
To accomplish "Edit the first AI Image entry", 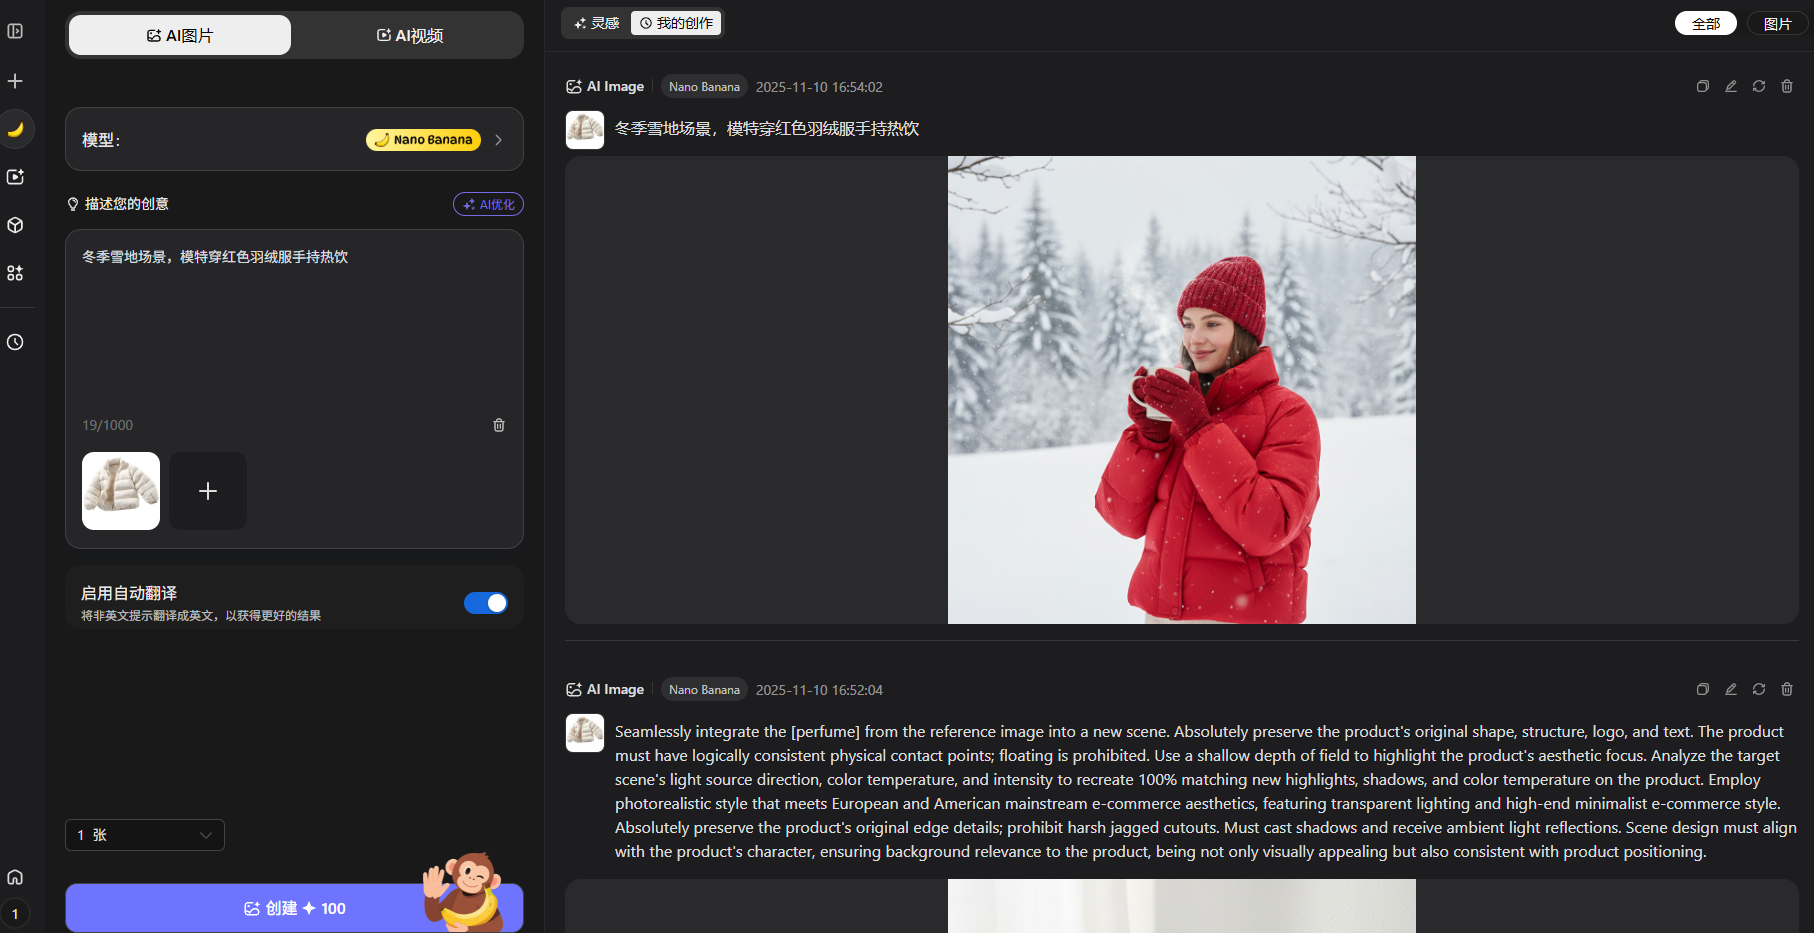I will [1730, 87].
